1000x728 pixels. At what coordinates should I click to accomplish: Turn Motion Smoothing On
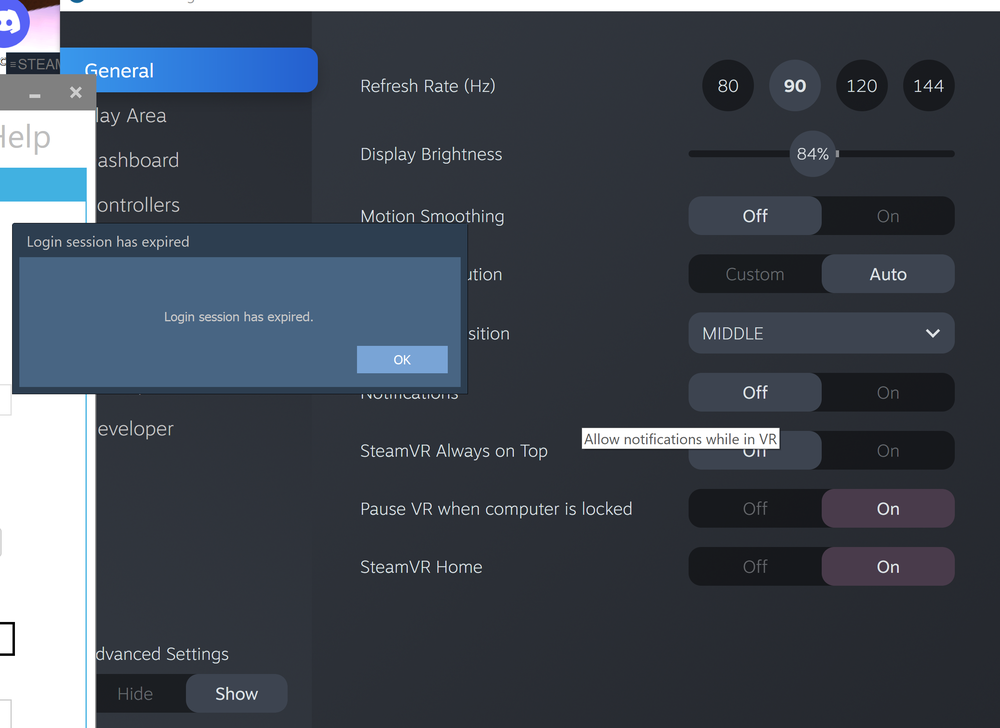click(888, 215)
